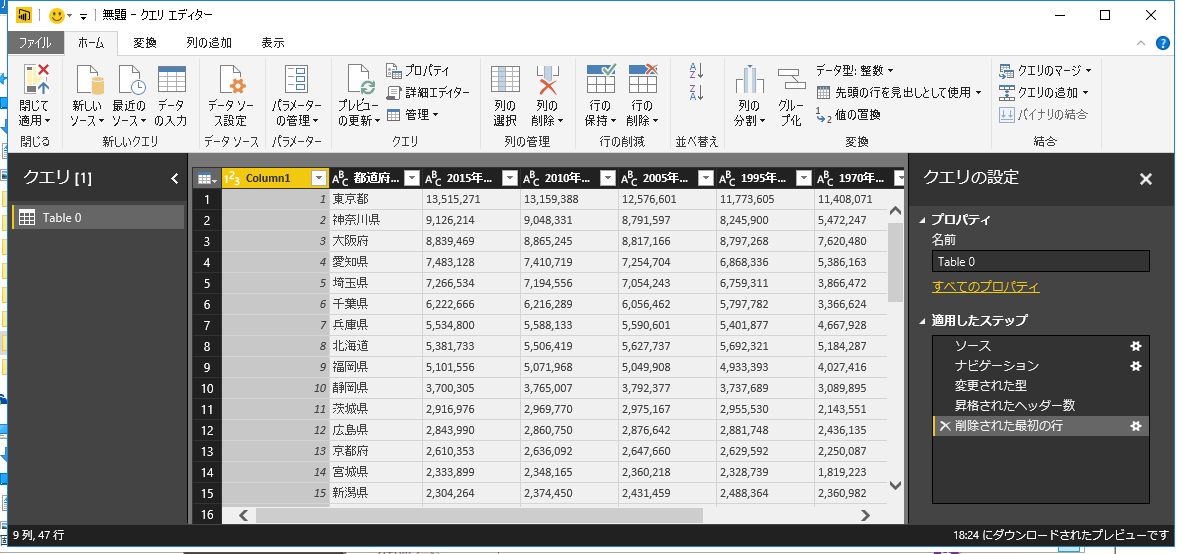Open the 管理 (Manage) dropdown

pos(412,115)
